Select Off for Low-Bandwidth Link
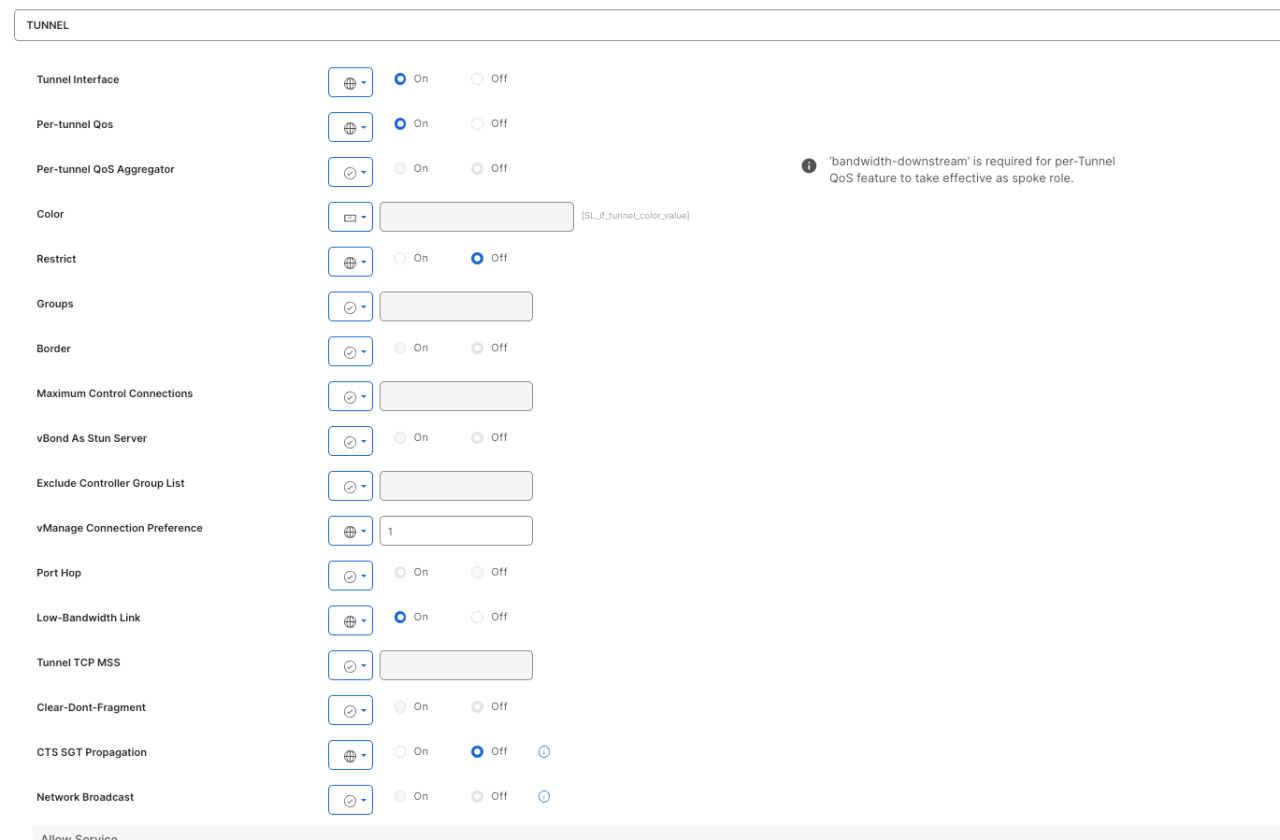Viewport: 1280px width, 840px height. tap(478, 617)
